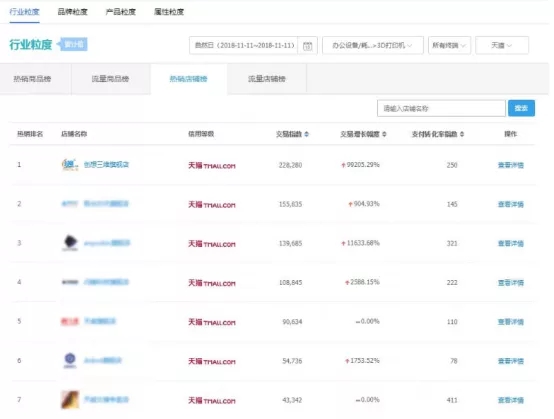Select the 热销店铺榜 sub-tab
This screenshot has height=419, width=554.
click(x=188, y=79)
